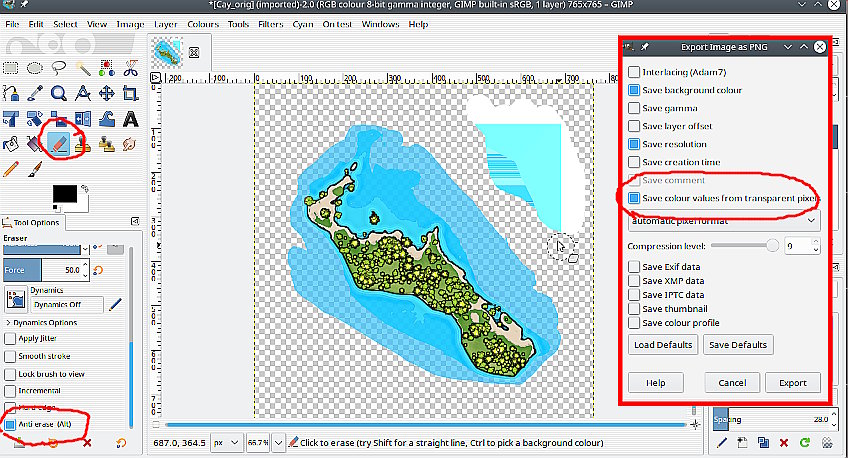The width and height of the screenshot is (848, 458).
Task: Select the Measure compass tool
Action: tap(83, 93)
